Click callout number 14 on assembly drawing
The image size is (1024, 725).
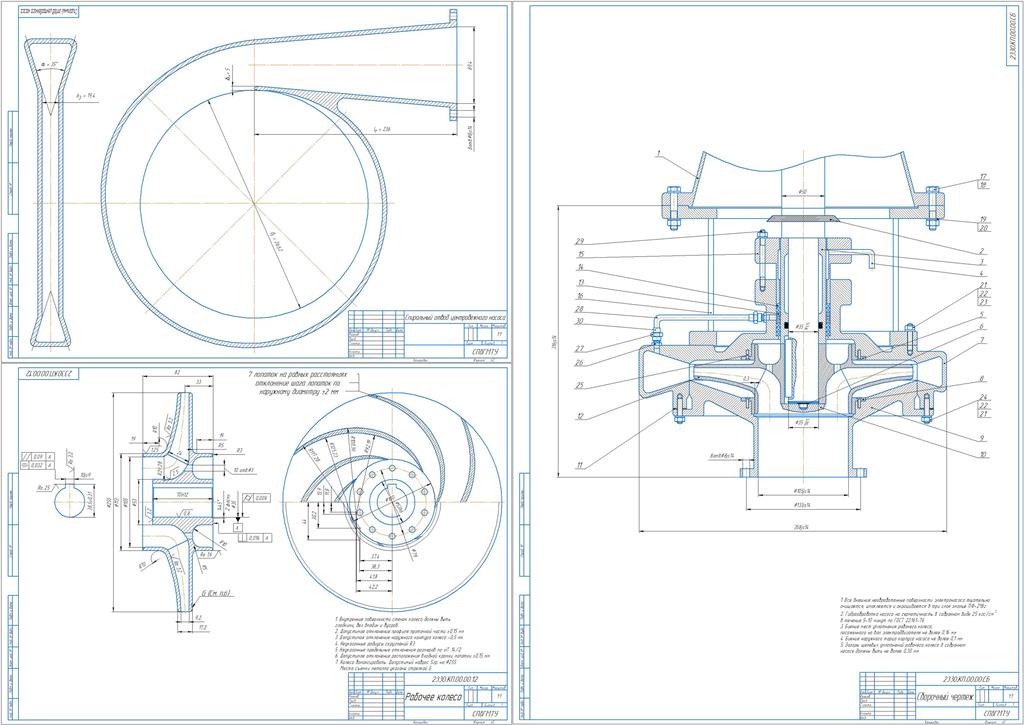click(x=580, y=268)
